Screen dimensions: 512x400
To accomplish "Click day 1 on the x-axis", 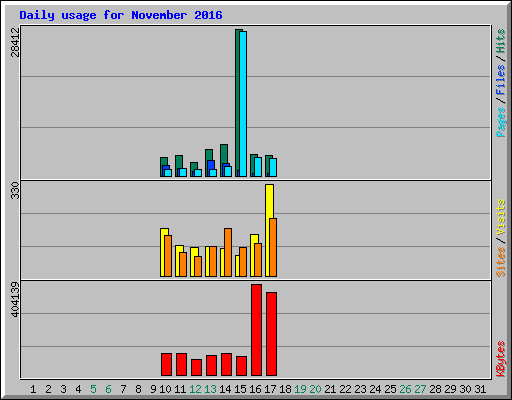I will point(33,389).
